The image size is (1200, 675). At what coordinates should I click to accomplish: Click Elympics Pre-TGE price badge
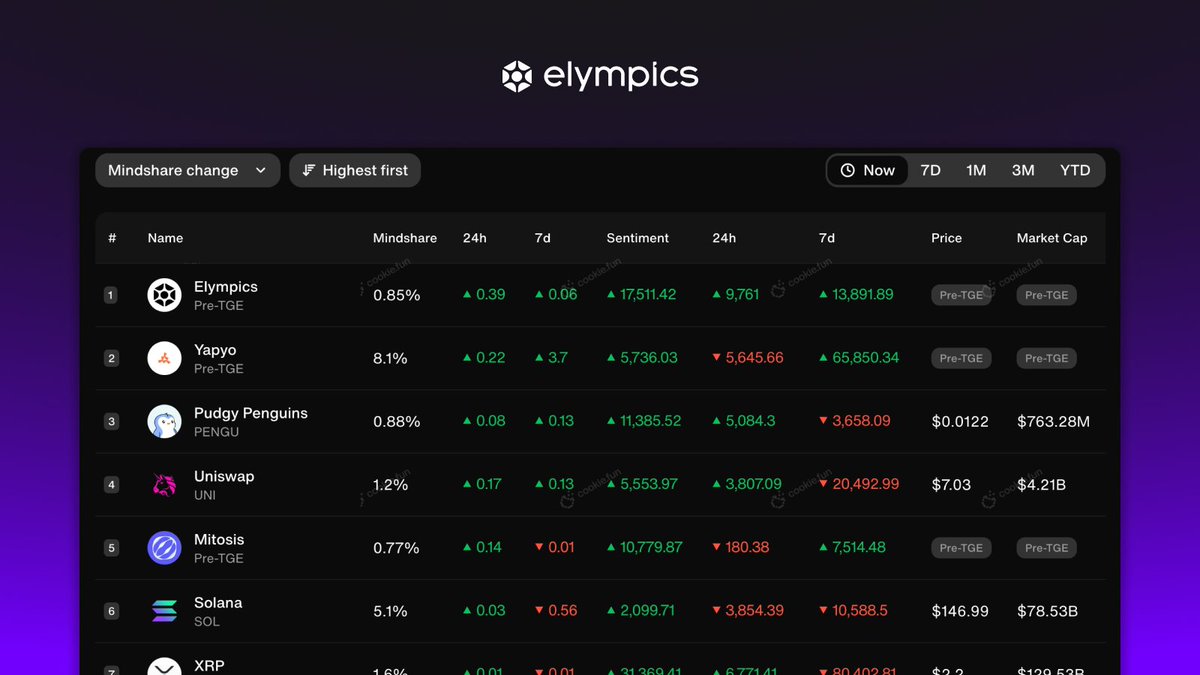click(961, 295)
